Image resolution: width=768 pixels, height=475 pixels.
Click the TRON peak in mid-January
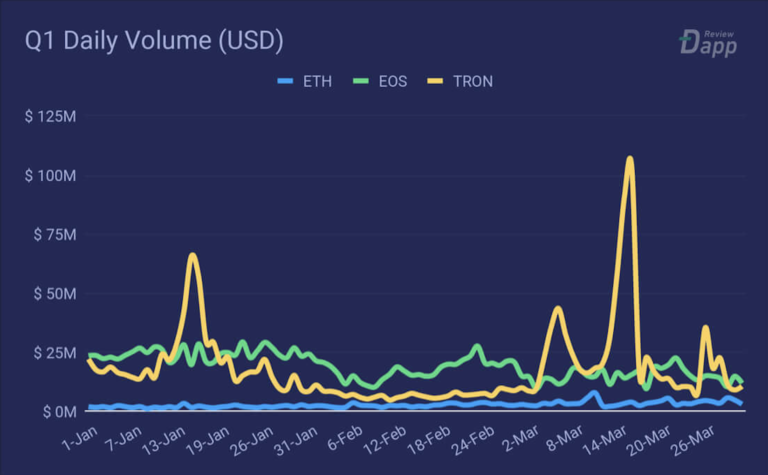coord(192,256)
